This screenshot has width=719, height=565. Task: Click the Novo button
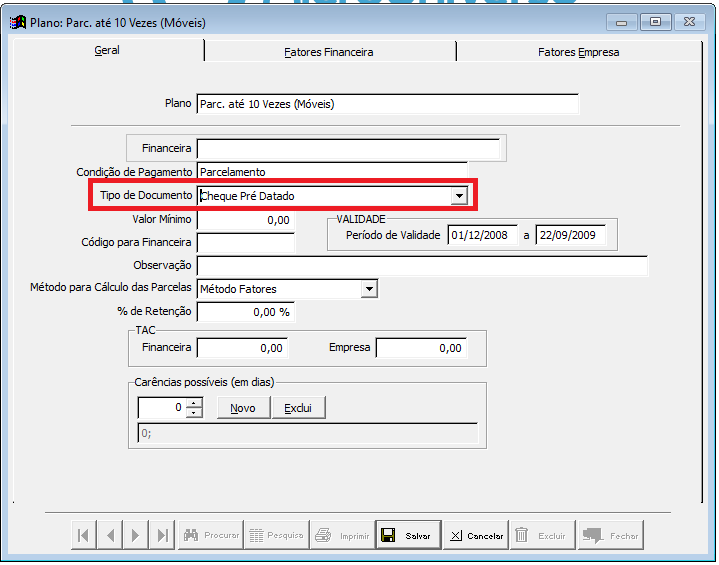(x=243, y=408)
